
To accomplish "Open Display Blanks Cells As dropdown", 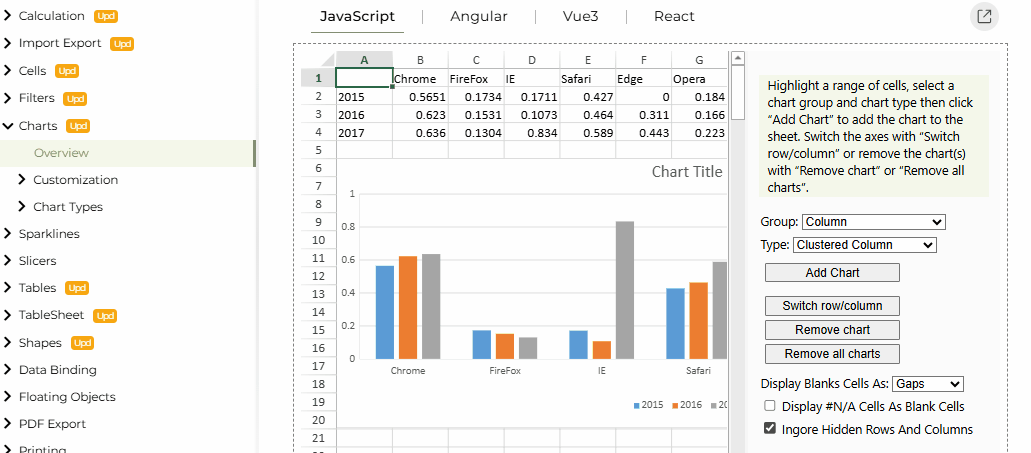I will [x=927, y=384].
